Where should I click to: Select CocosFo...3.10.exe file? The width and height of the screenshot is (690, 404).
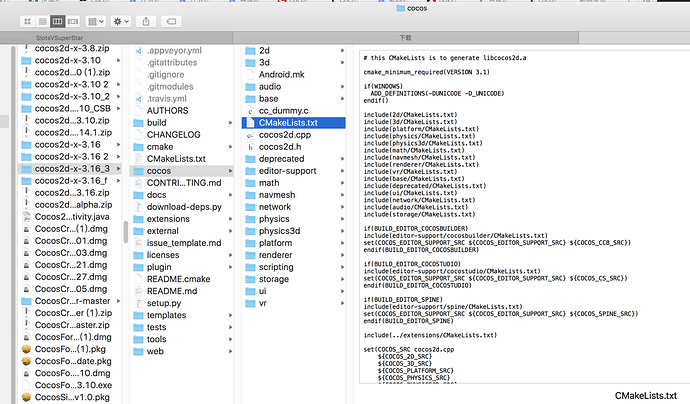(x=72, y=386)
